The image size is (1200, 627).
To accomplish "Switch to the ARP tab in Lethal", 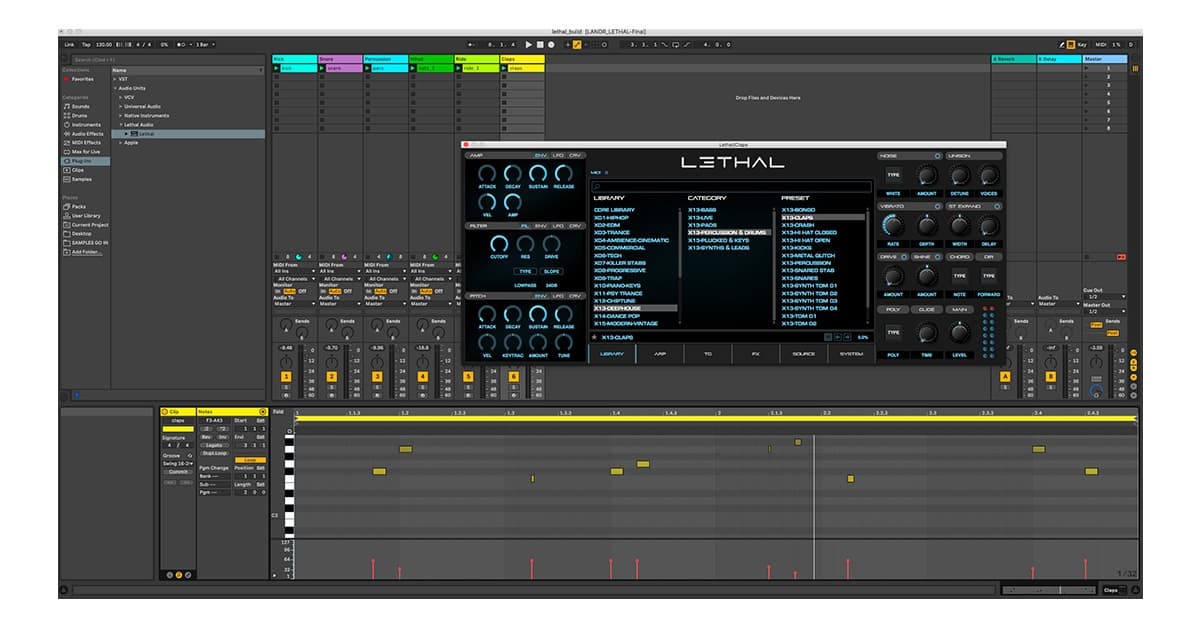I will 660,353.
